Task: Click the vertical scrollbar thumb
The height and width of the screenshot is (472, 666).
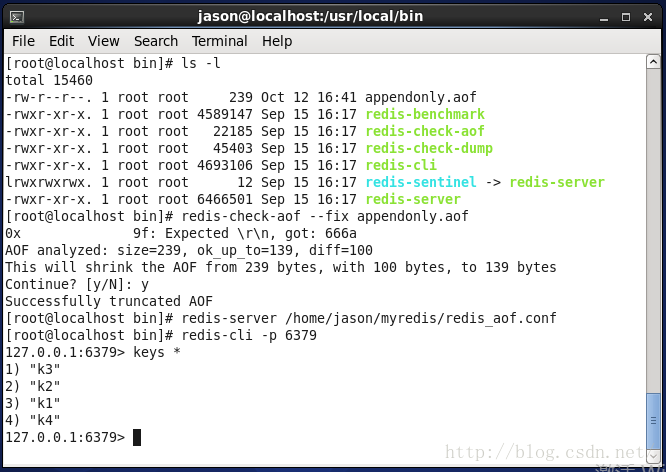Action: 653,421
